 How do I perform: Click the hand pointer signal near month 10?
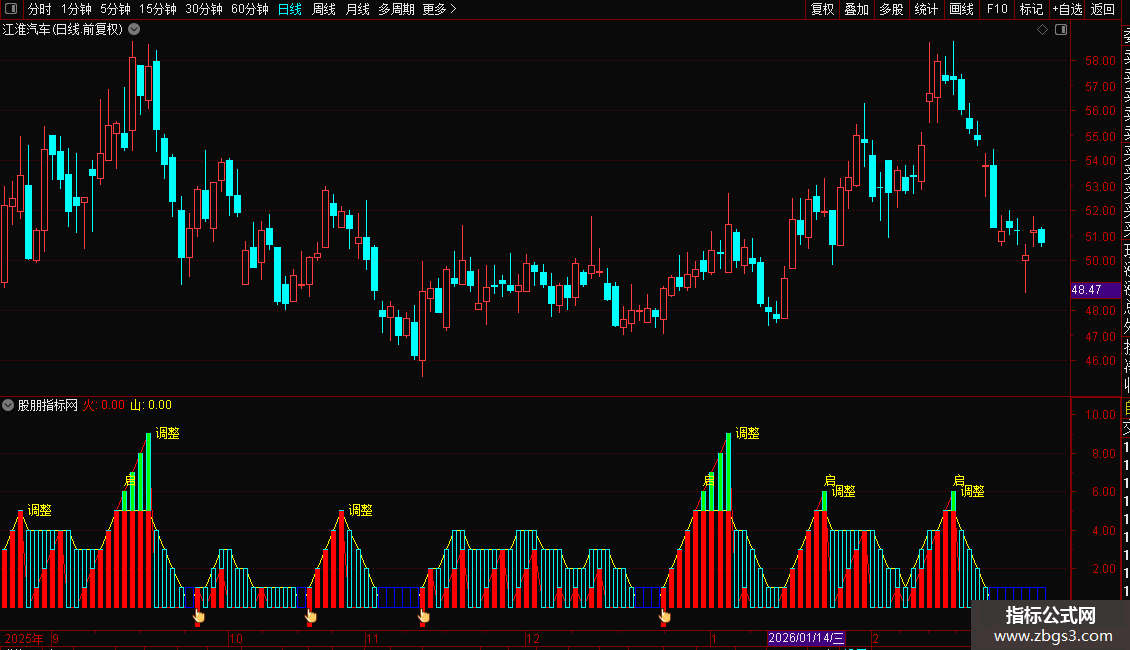199,616
